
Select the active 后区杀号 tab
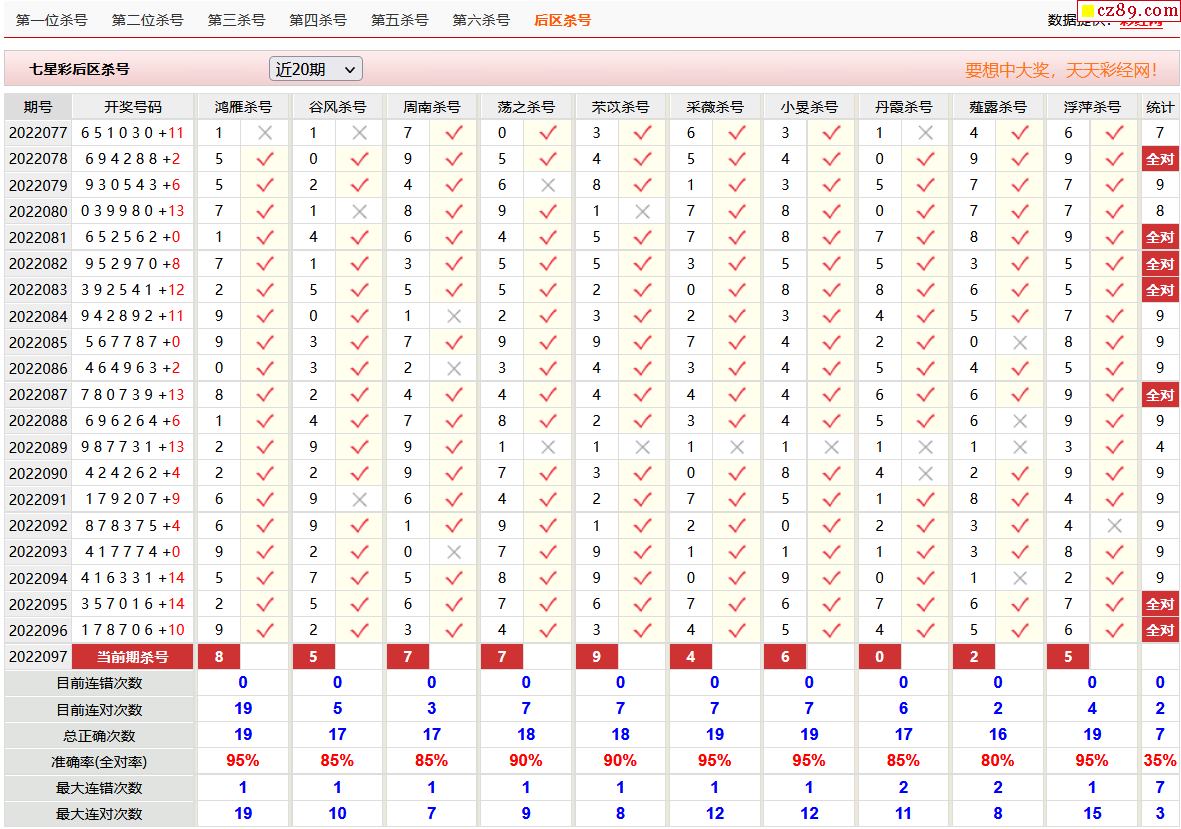point(563,20)
